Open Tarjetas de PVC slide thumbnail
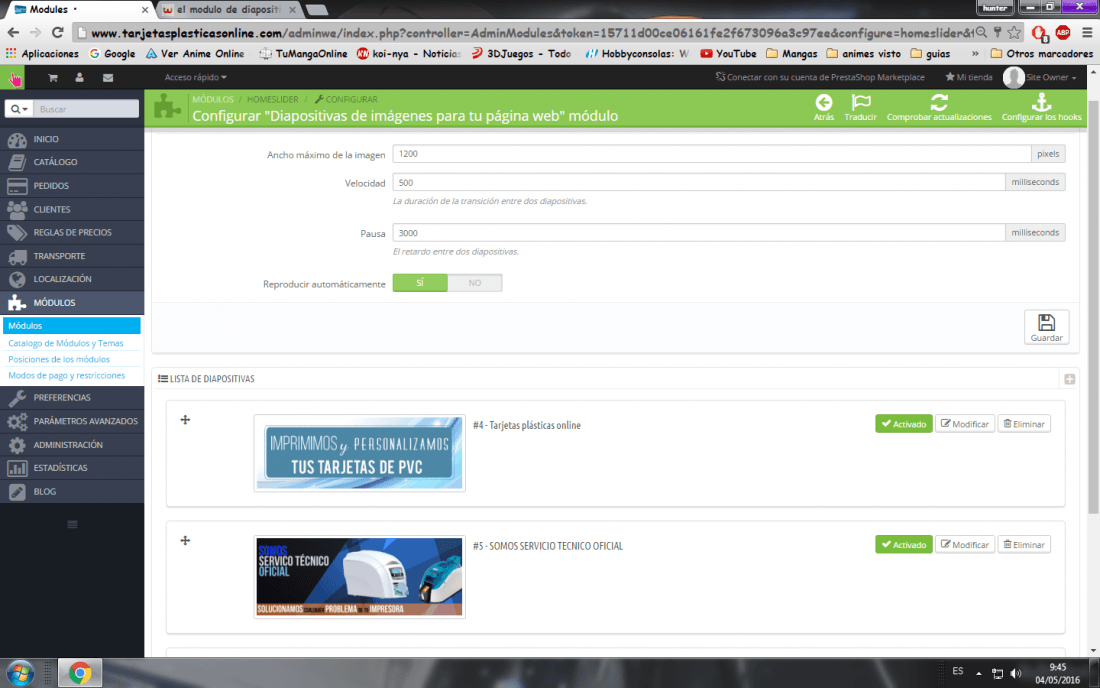This screenshot has width=1100, height=688. click(x=359, y=453)
